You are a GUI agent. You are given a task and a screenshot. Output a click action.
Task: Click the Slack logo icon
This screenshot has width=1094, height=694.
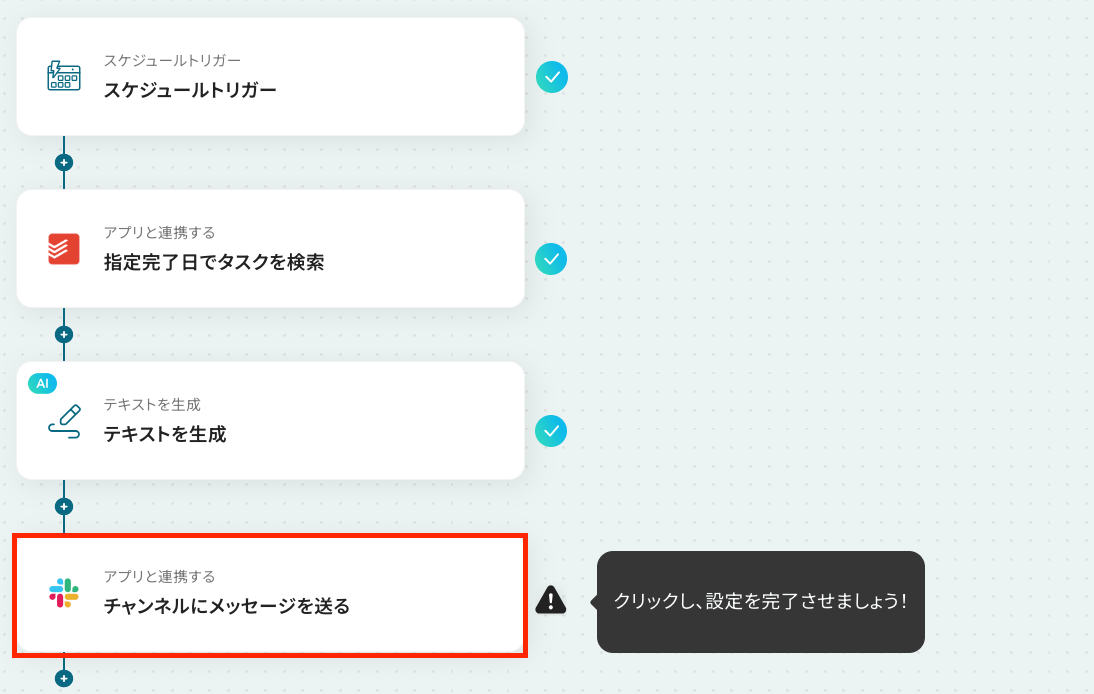click(x=63, y=593)
